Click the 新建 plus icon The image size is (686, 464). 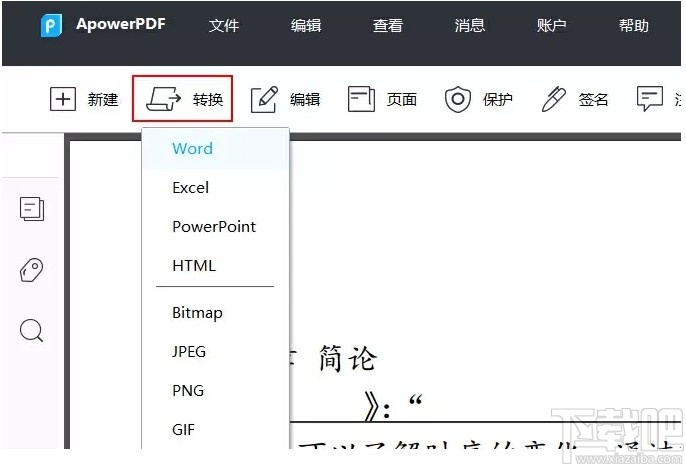click(x=63, y=99)
